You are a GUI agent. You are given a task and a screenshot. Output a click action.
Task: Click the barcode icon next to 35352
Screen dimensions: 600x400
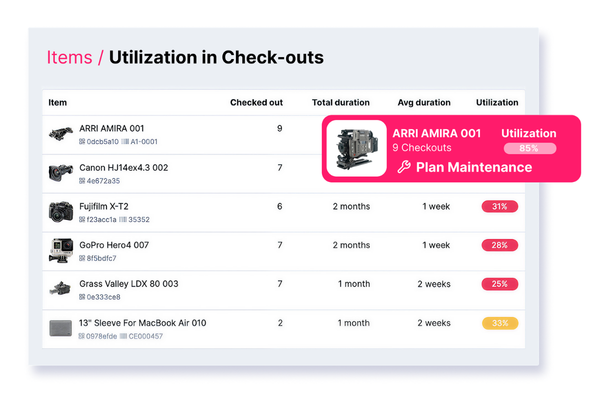(x=122, y=220)
